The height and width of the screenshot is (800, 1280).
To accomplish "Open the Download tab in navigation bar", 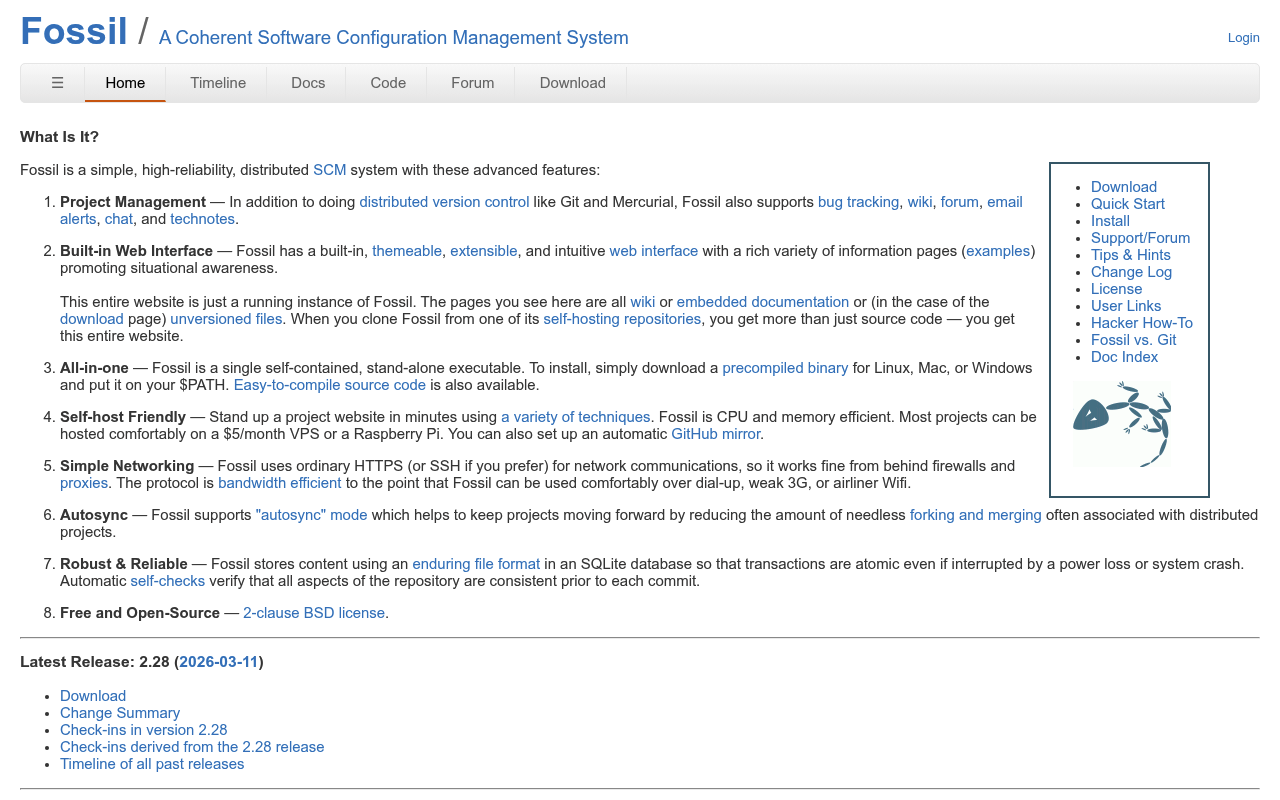I will [572, 83].
